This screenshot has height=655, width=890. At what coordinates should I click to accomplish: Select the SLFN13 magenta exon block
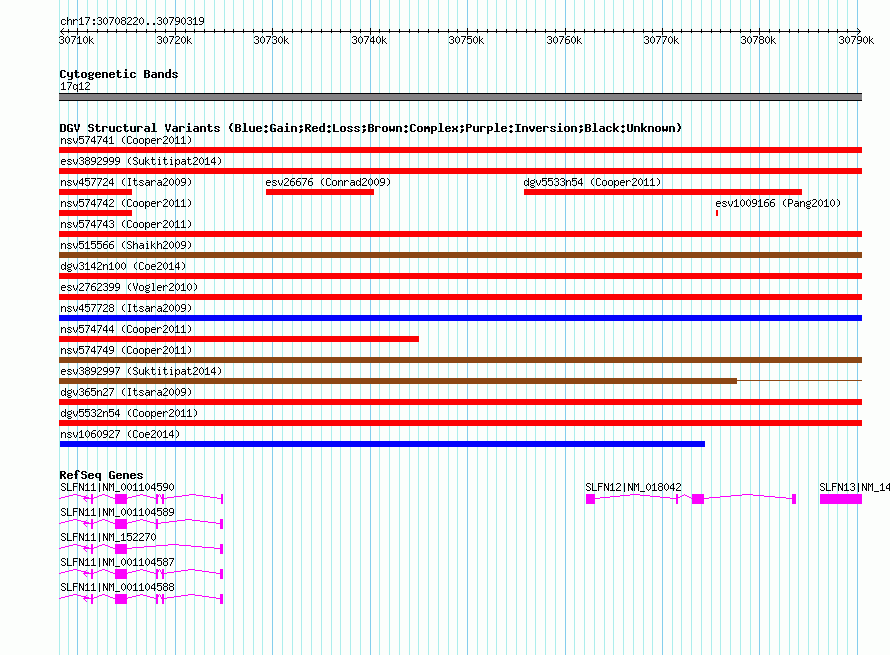click(841, 499)
